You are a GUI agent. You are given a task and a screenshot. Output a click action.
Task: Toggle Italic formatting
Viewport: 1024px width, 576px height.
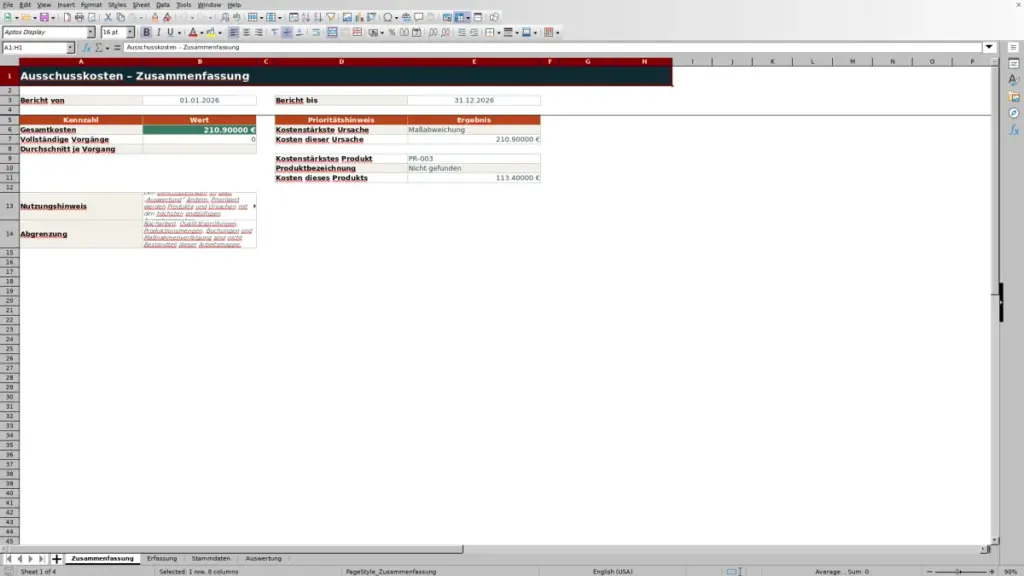[x=158, y=33]
